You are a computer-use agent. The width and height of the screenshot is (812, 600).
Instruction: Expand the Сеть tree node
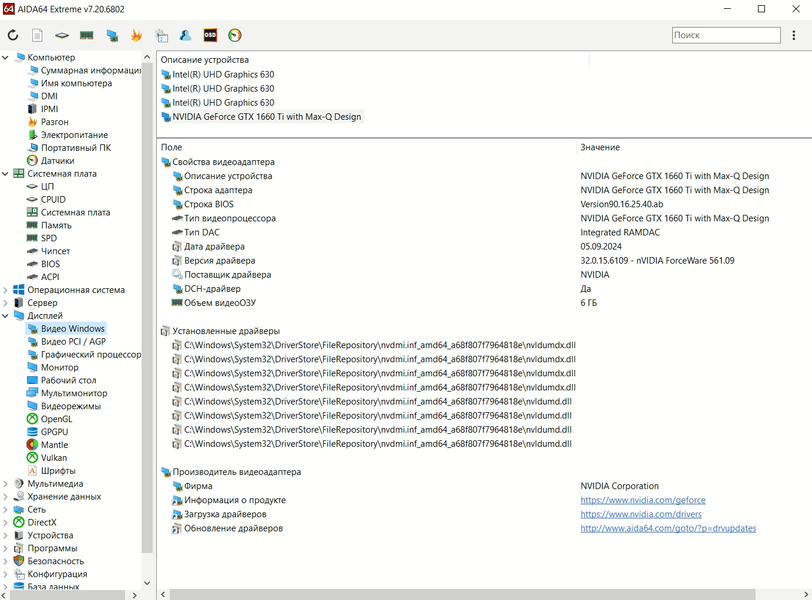(6, 509)
